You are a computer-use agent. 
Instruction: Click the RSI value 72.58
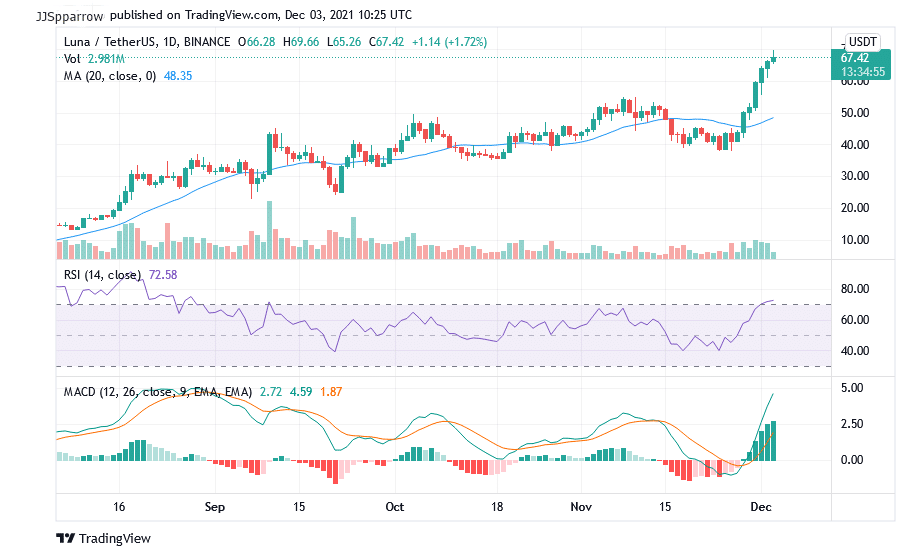click(x=163, y=275)
